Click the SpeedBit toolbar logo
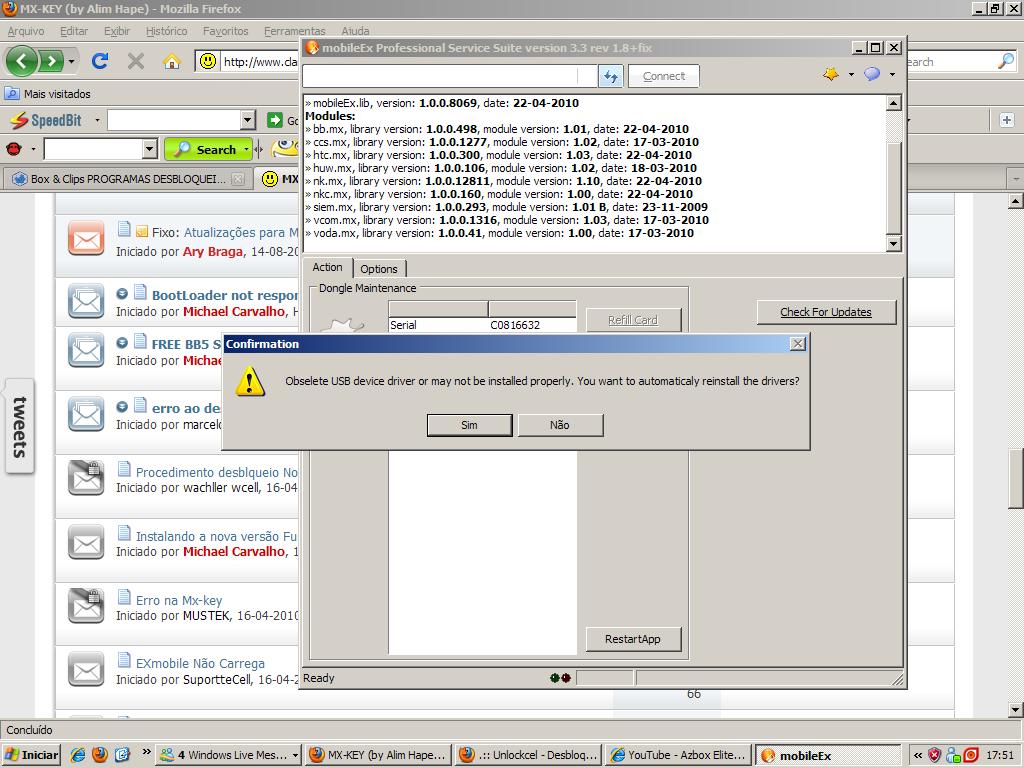This screenshot has width=1024, height=768. [x=48, y=120]
